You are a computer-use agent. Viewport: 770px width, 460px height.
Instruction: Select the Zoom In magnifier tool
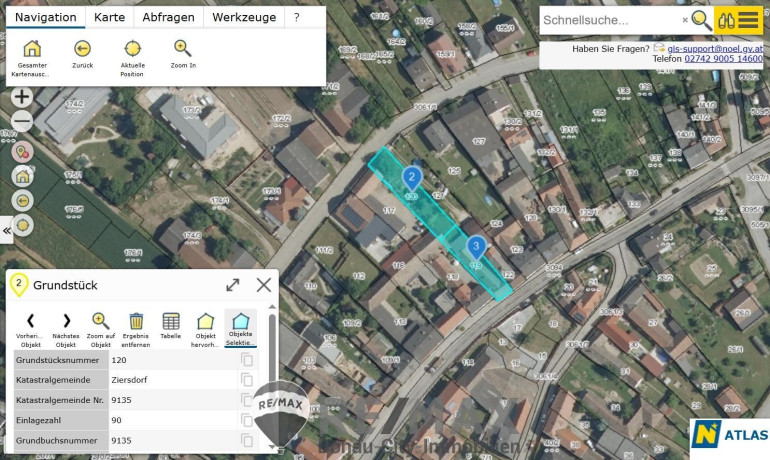[x=182, y=49]
